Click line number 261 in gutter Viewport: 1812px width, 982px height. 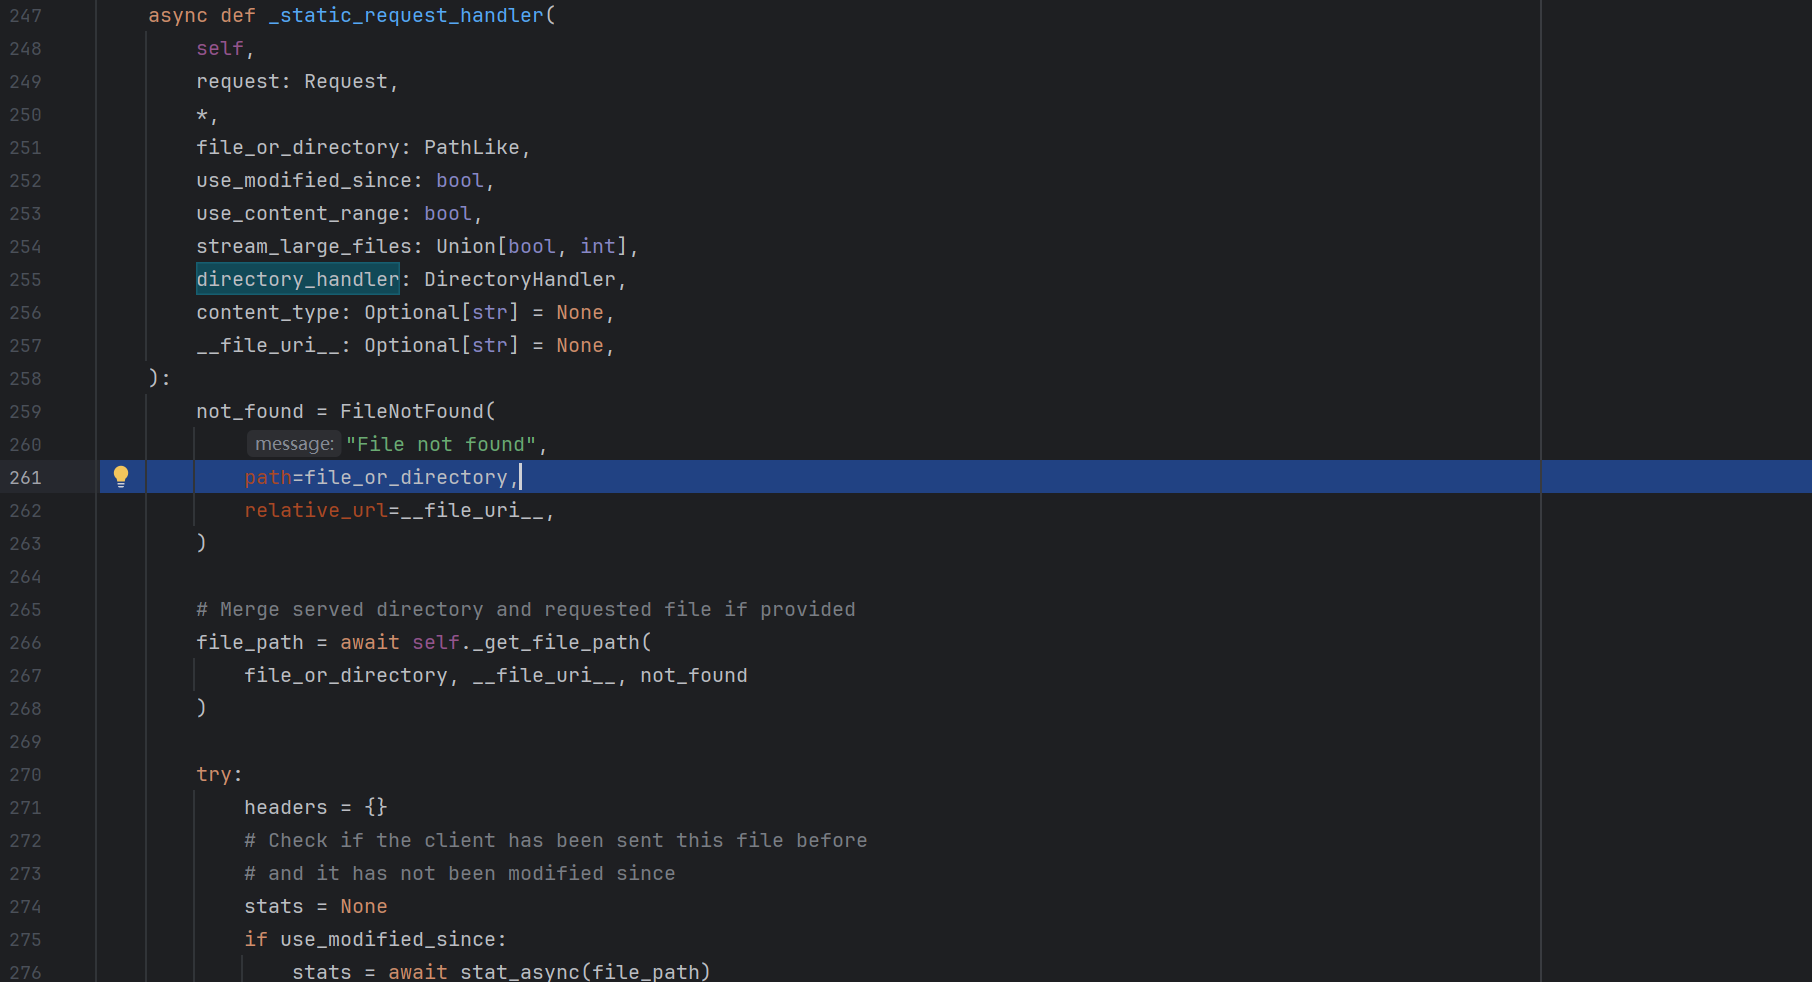tap(26, 477)
